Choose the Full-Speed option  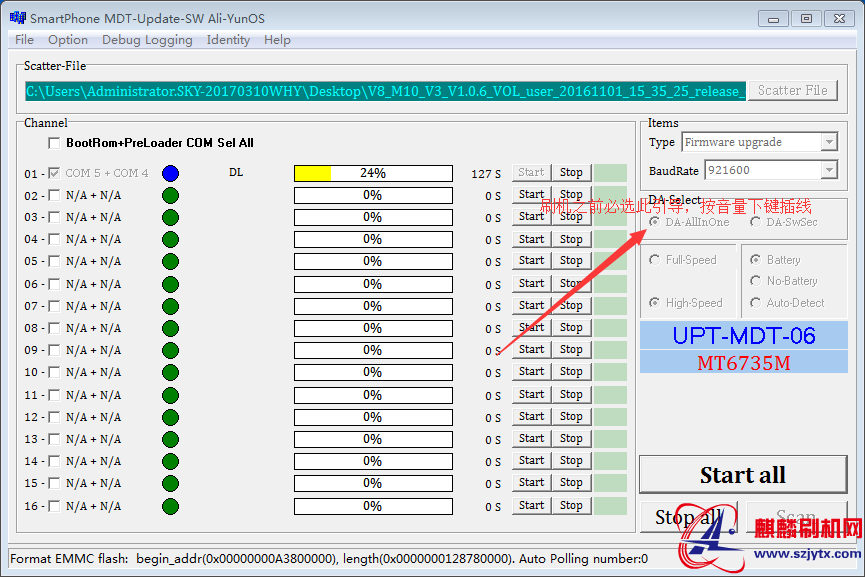pyautogui.click(x=655, y=260)
